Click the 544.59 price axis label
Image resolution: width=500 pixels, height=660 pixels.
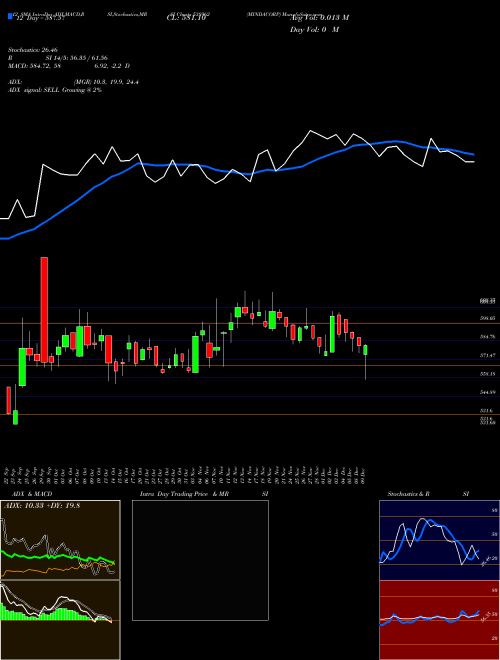point(487,392)
